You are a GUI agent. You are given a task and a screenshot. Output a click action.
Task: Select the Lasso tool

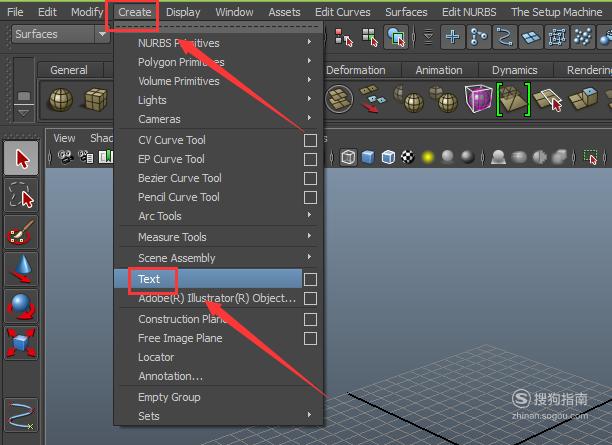tap(21, 195)
